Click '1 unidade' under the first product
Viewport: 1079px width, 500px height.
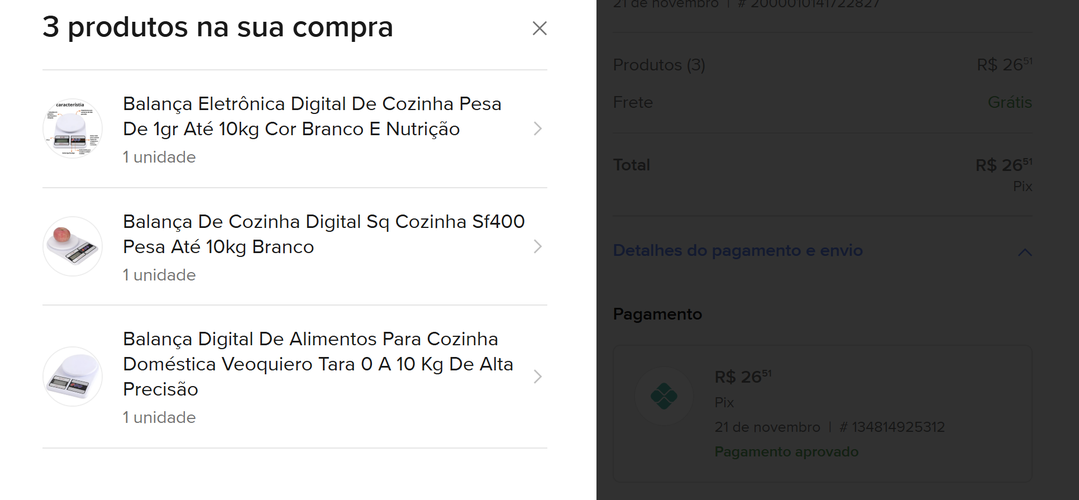(159, 157)
